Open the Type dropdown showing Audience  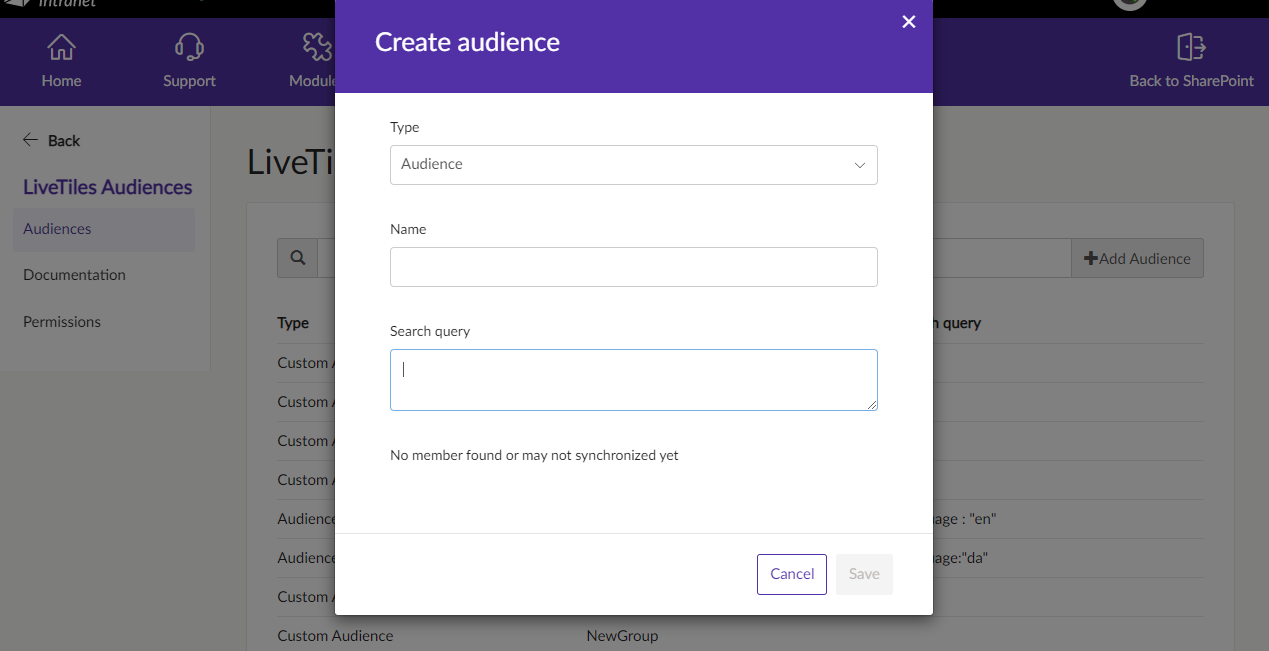pos(633,165)
